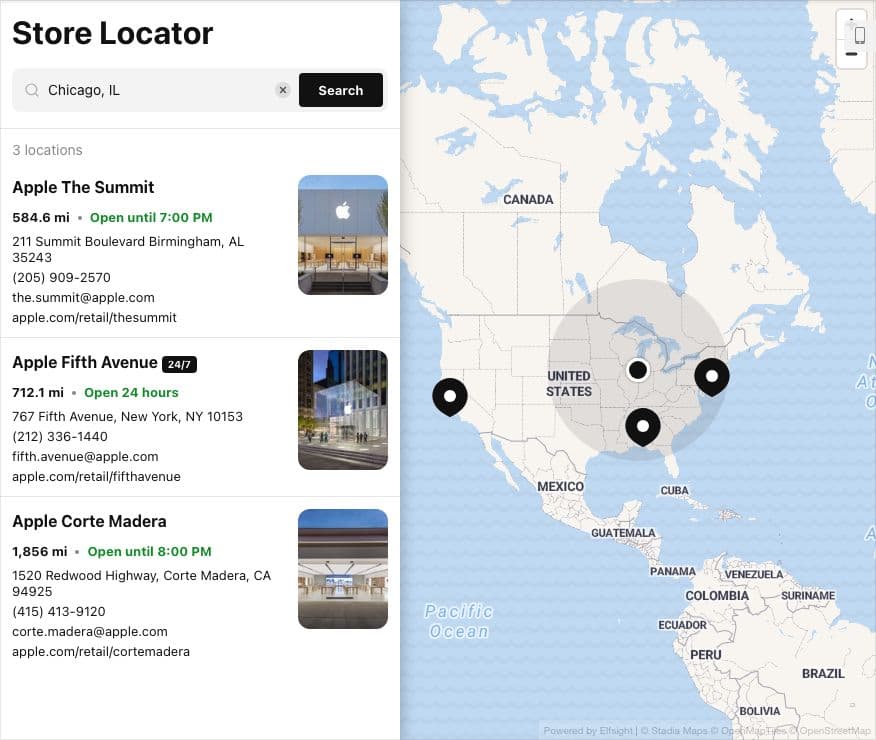Click the CANADA label on the map
Screen dimensions: 876x740
528,199
